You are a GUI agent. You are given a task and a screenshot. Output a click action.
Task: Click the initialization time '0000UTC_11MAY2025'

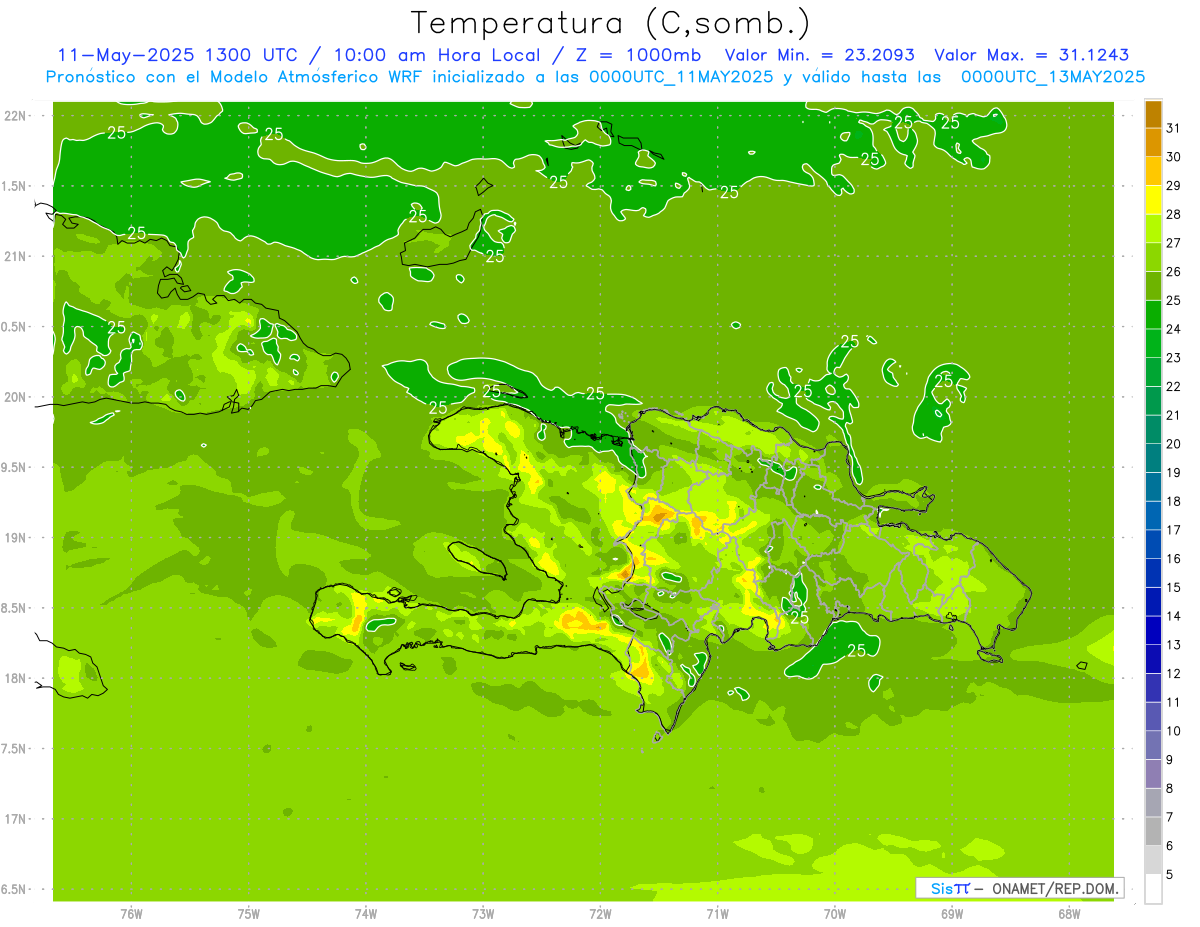680,76
